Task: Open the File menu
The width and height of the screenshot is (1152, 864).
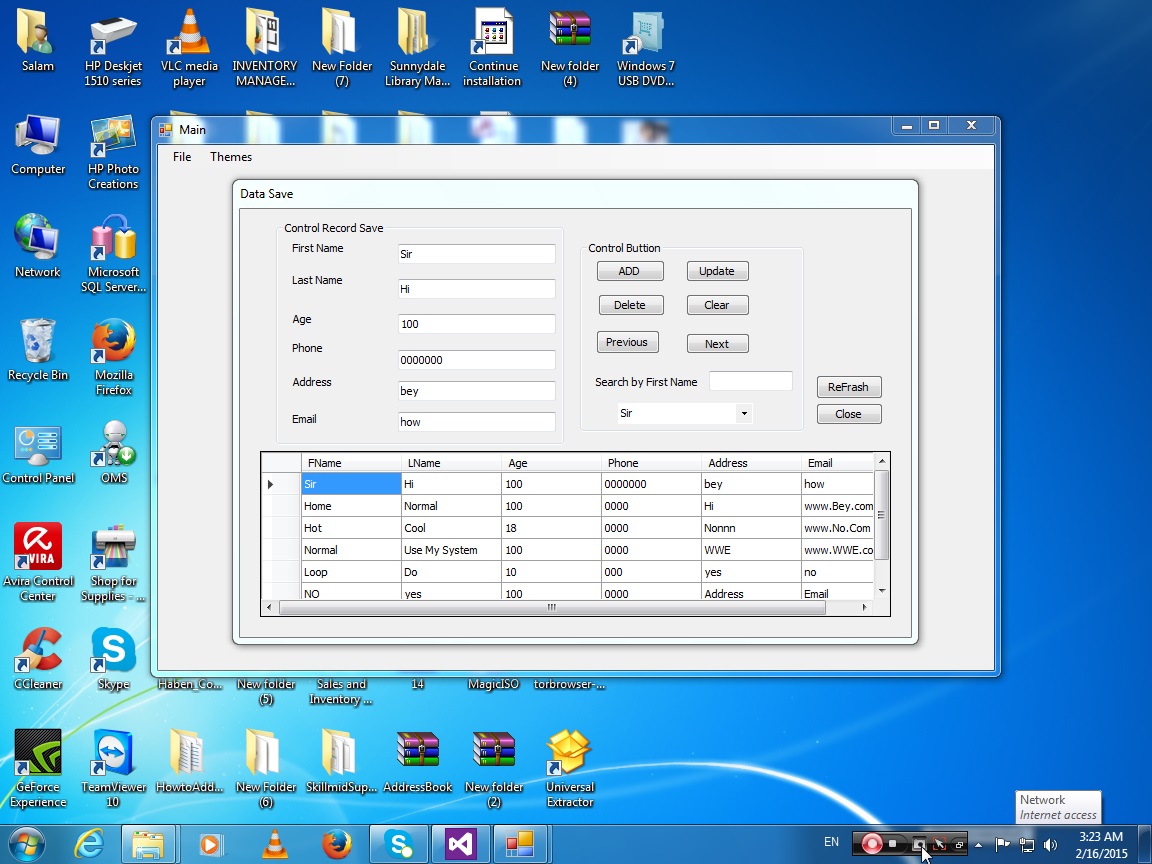Action: click(181, 156)
